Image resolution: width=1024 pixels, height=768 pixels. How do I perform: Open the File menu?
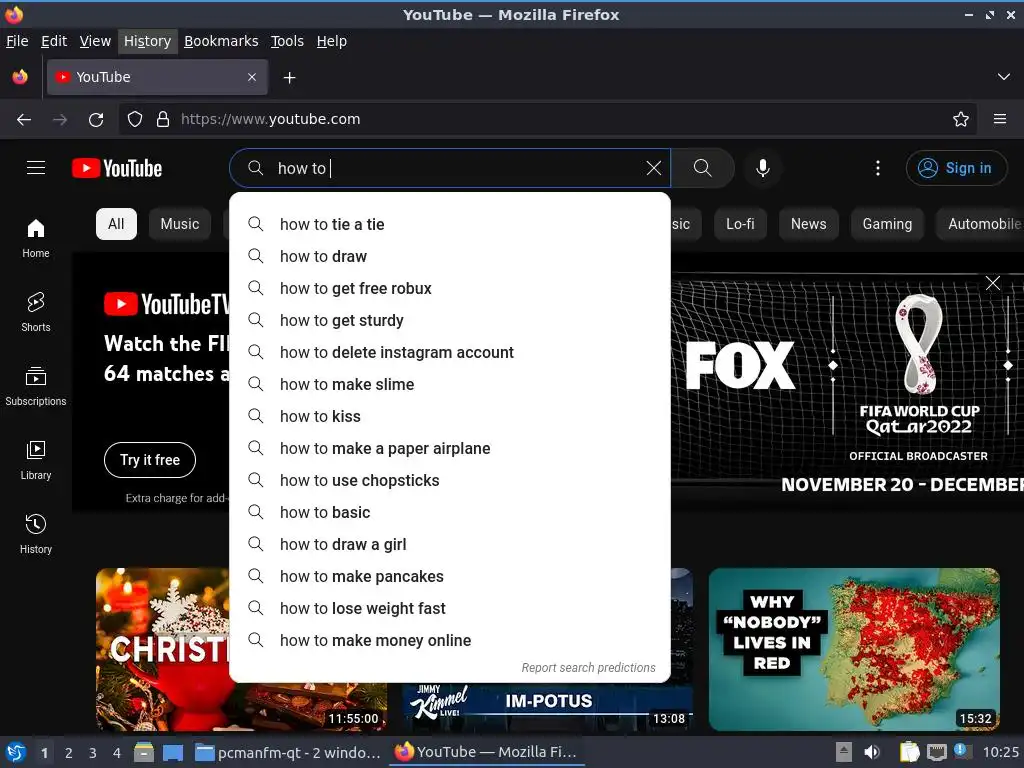(17, 41)
